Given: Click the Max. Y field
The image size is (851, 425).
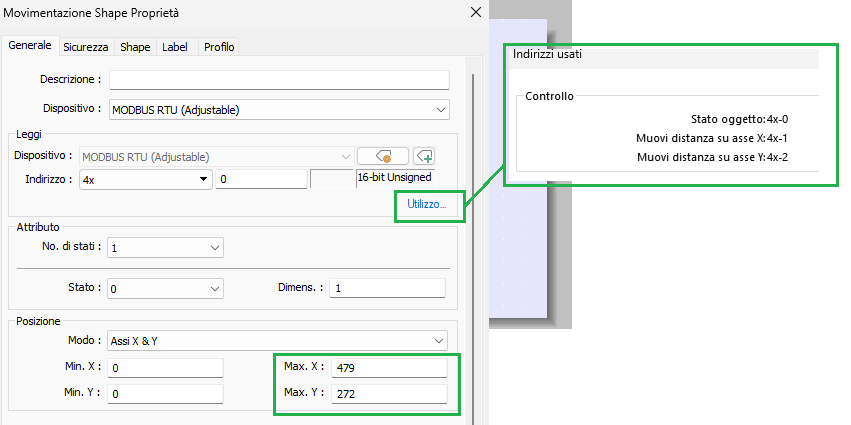Looking at the screenshot, I should pyautogui.click(x=389, y=394).
